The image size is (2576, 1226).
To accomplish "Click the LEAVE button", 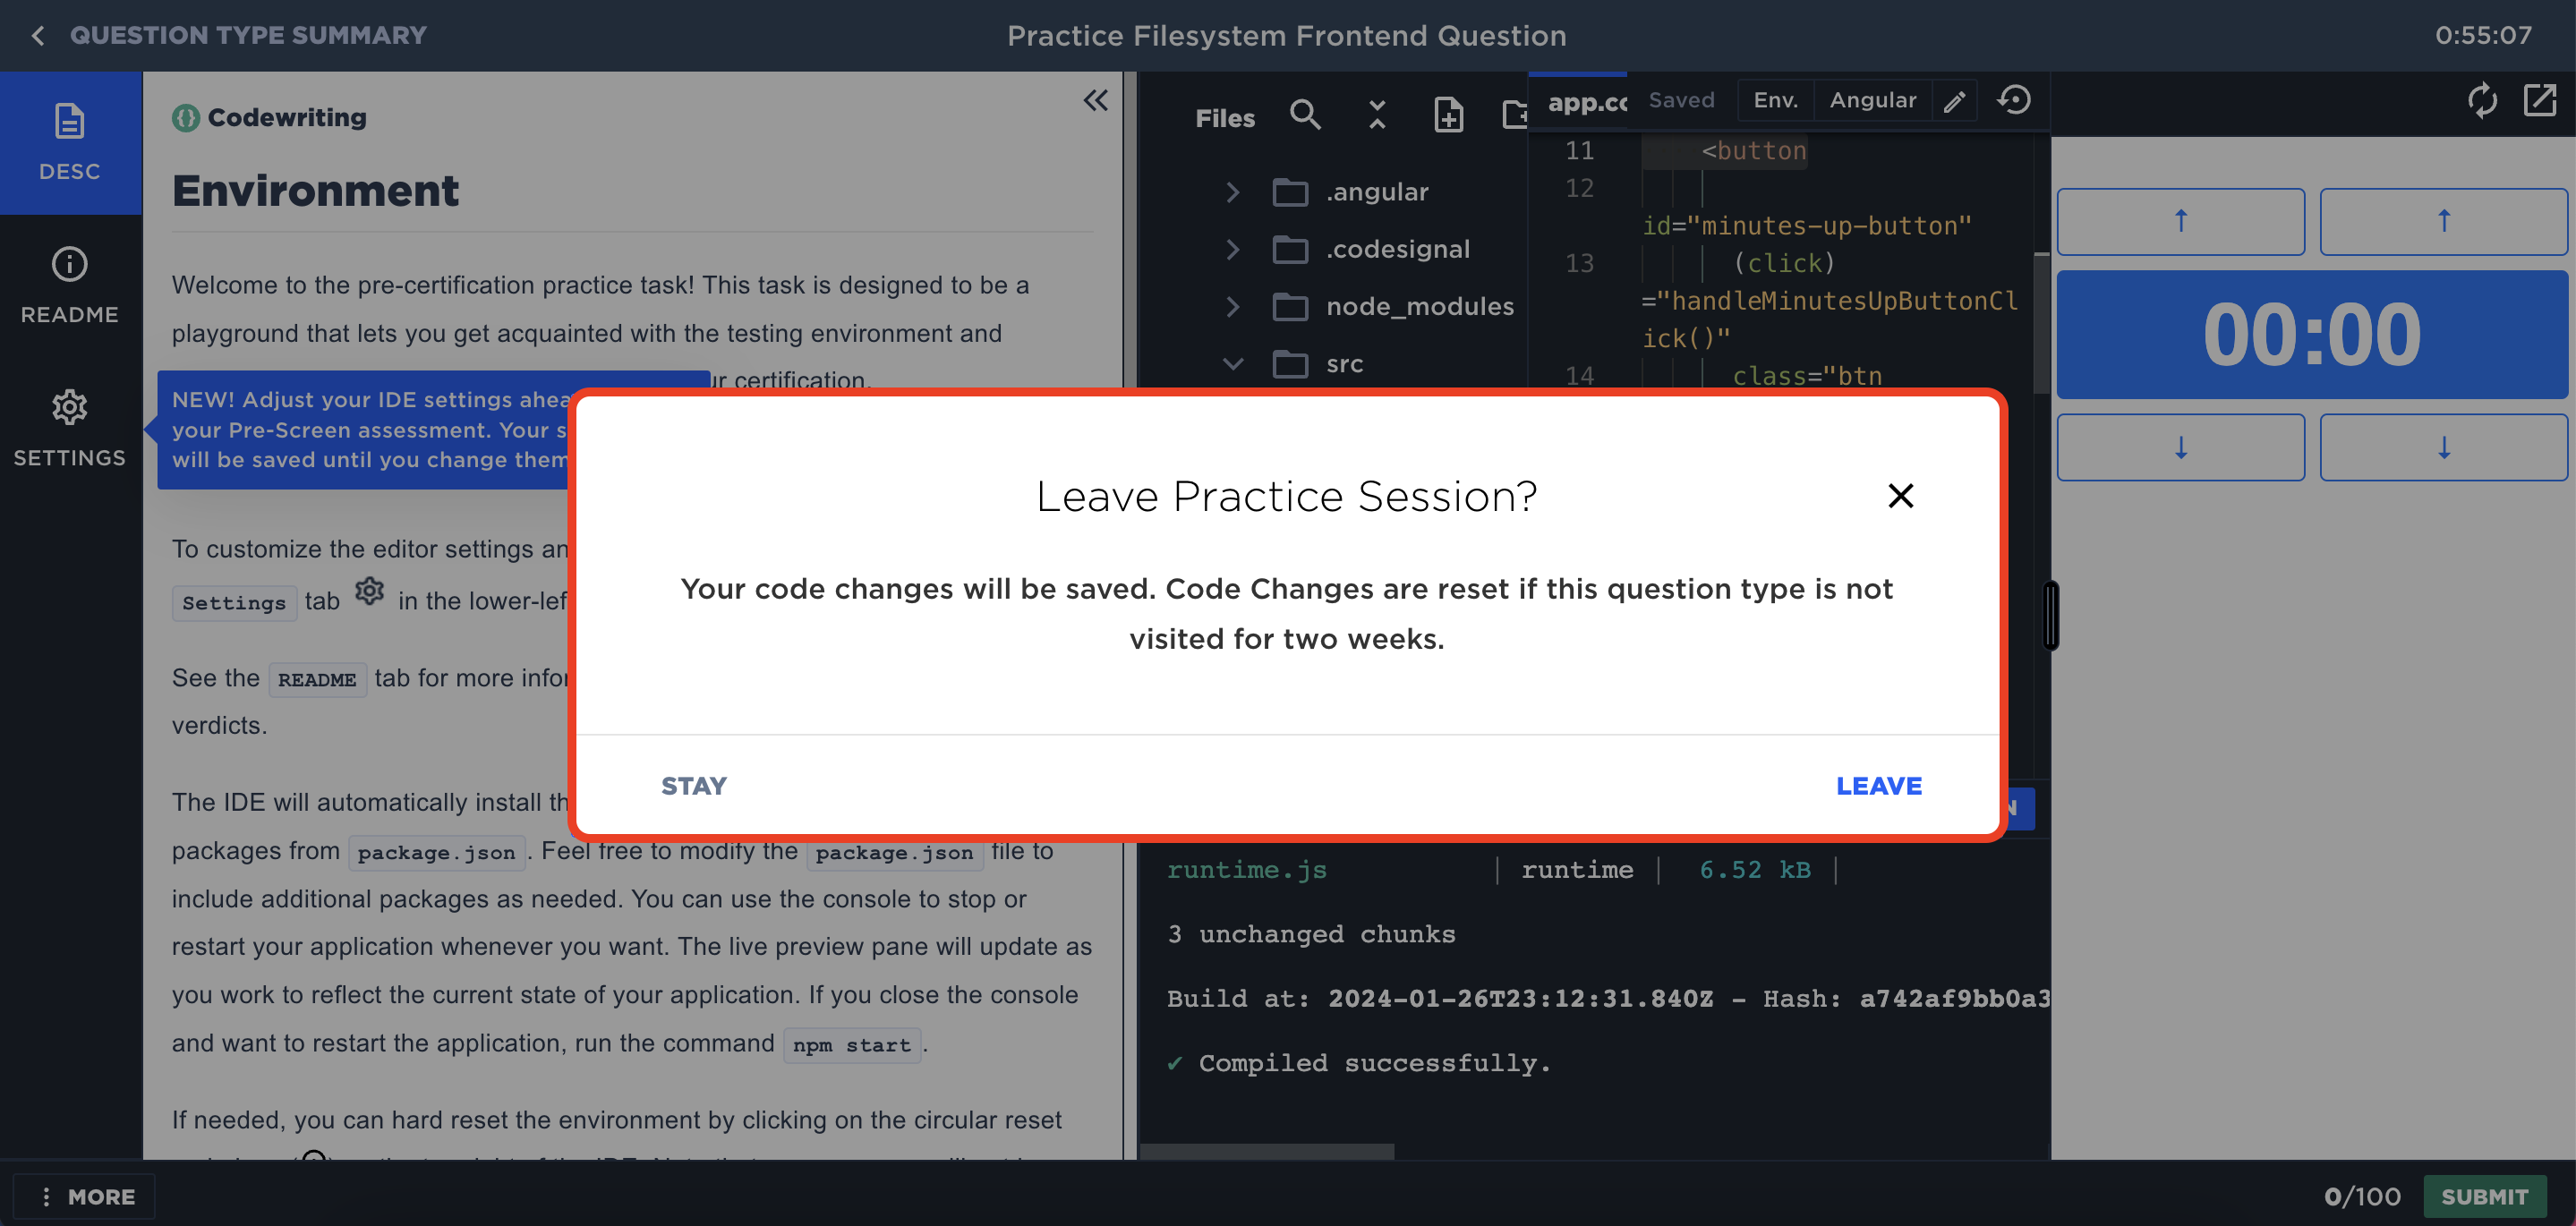I will [1878, 785].
